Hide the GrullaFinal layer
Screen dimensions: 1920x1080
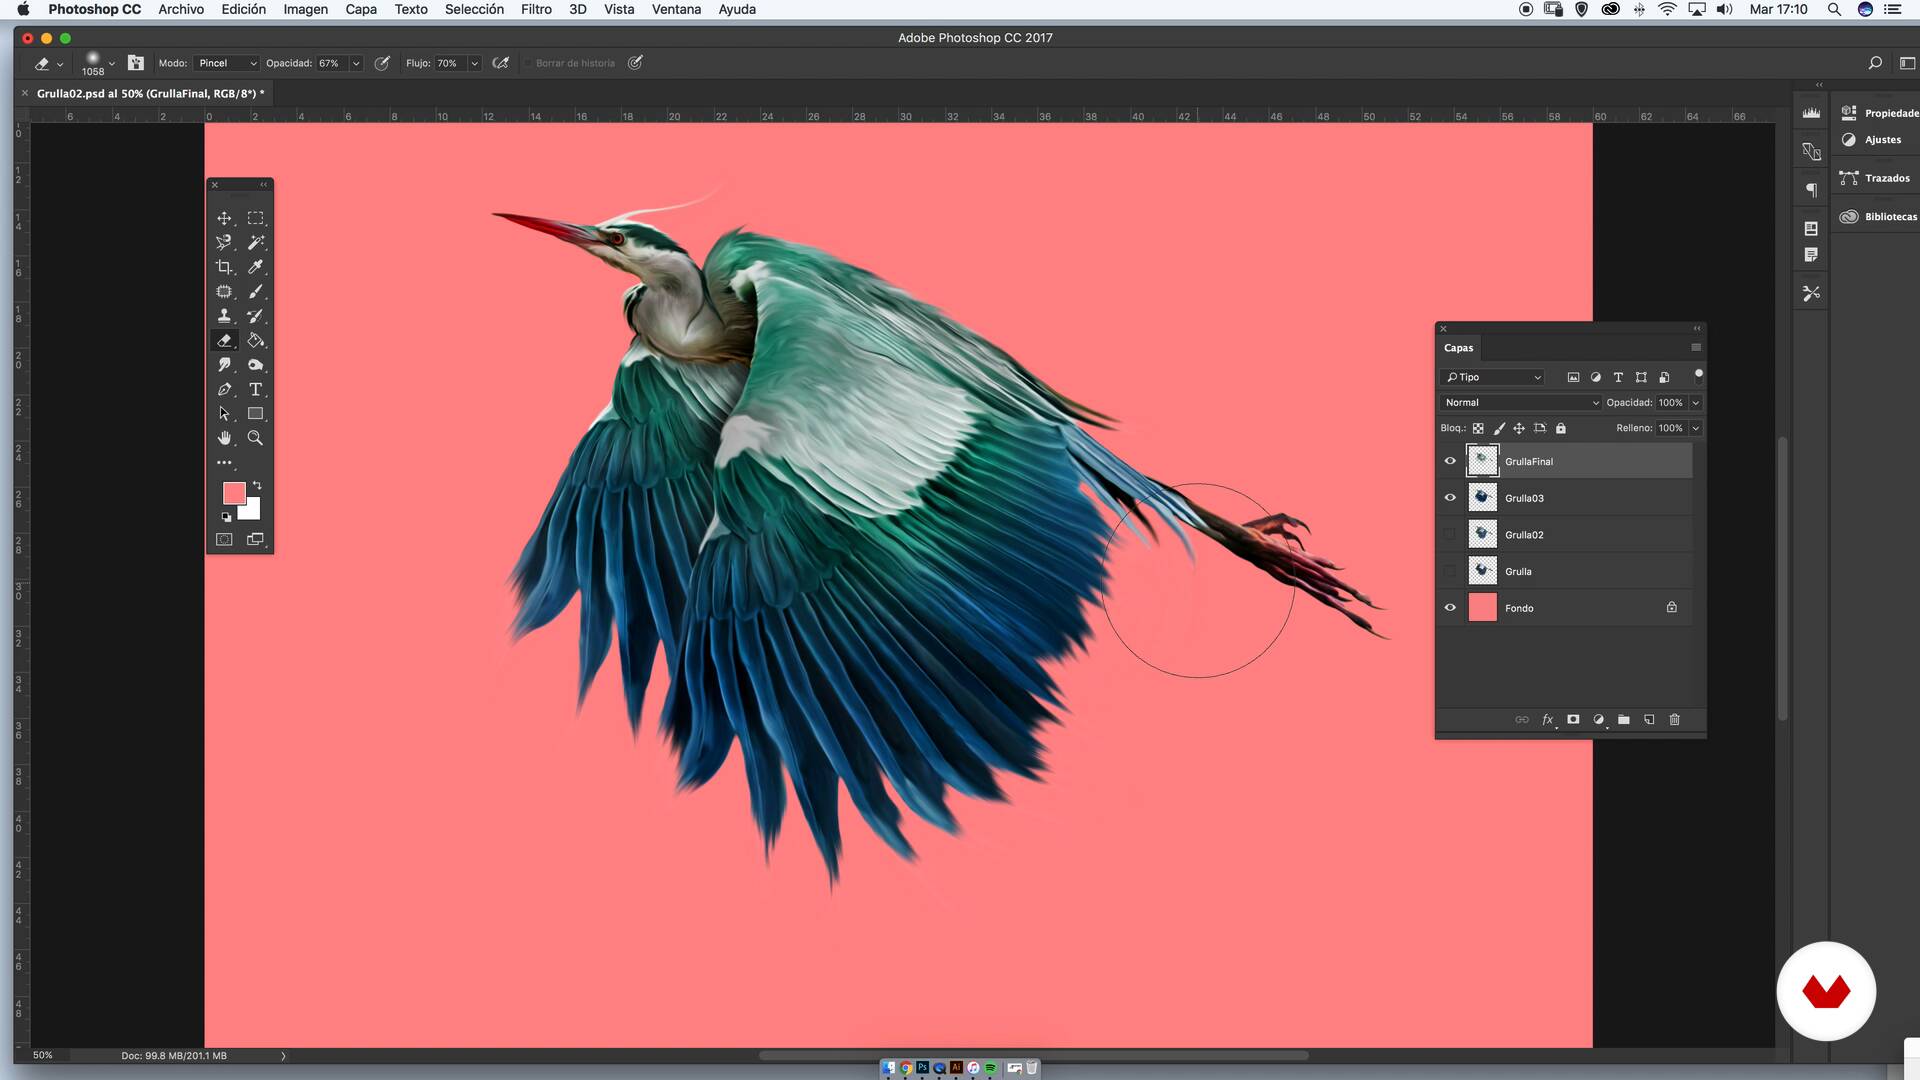(x=1450, y=461)
